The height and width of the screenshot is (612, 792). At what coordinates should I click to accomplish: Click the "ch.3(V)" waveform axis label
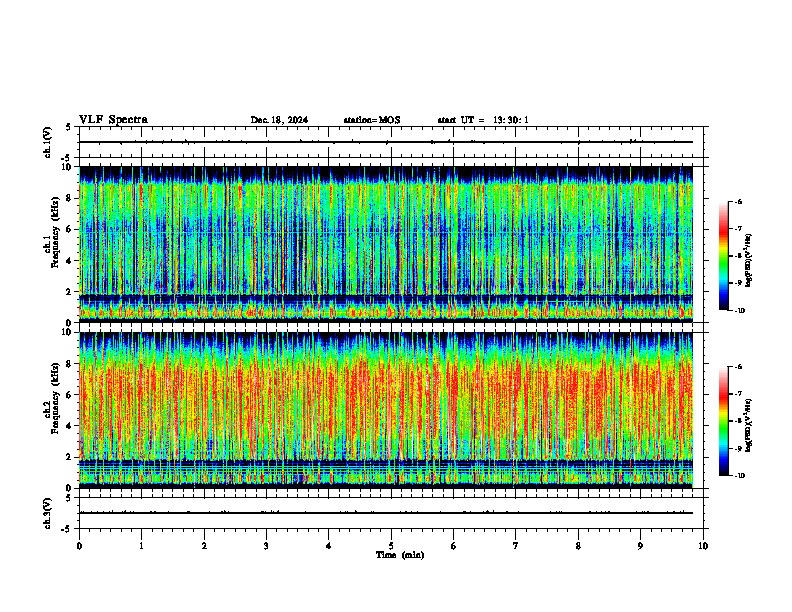click(47, 513)
